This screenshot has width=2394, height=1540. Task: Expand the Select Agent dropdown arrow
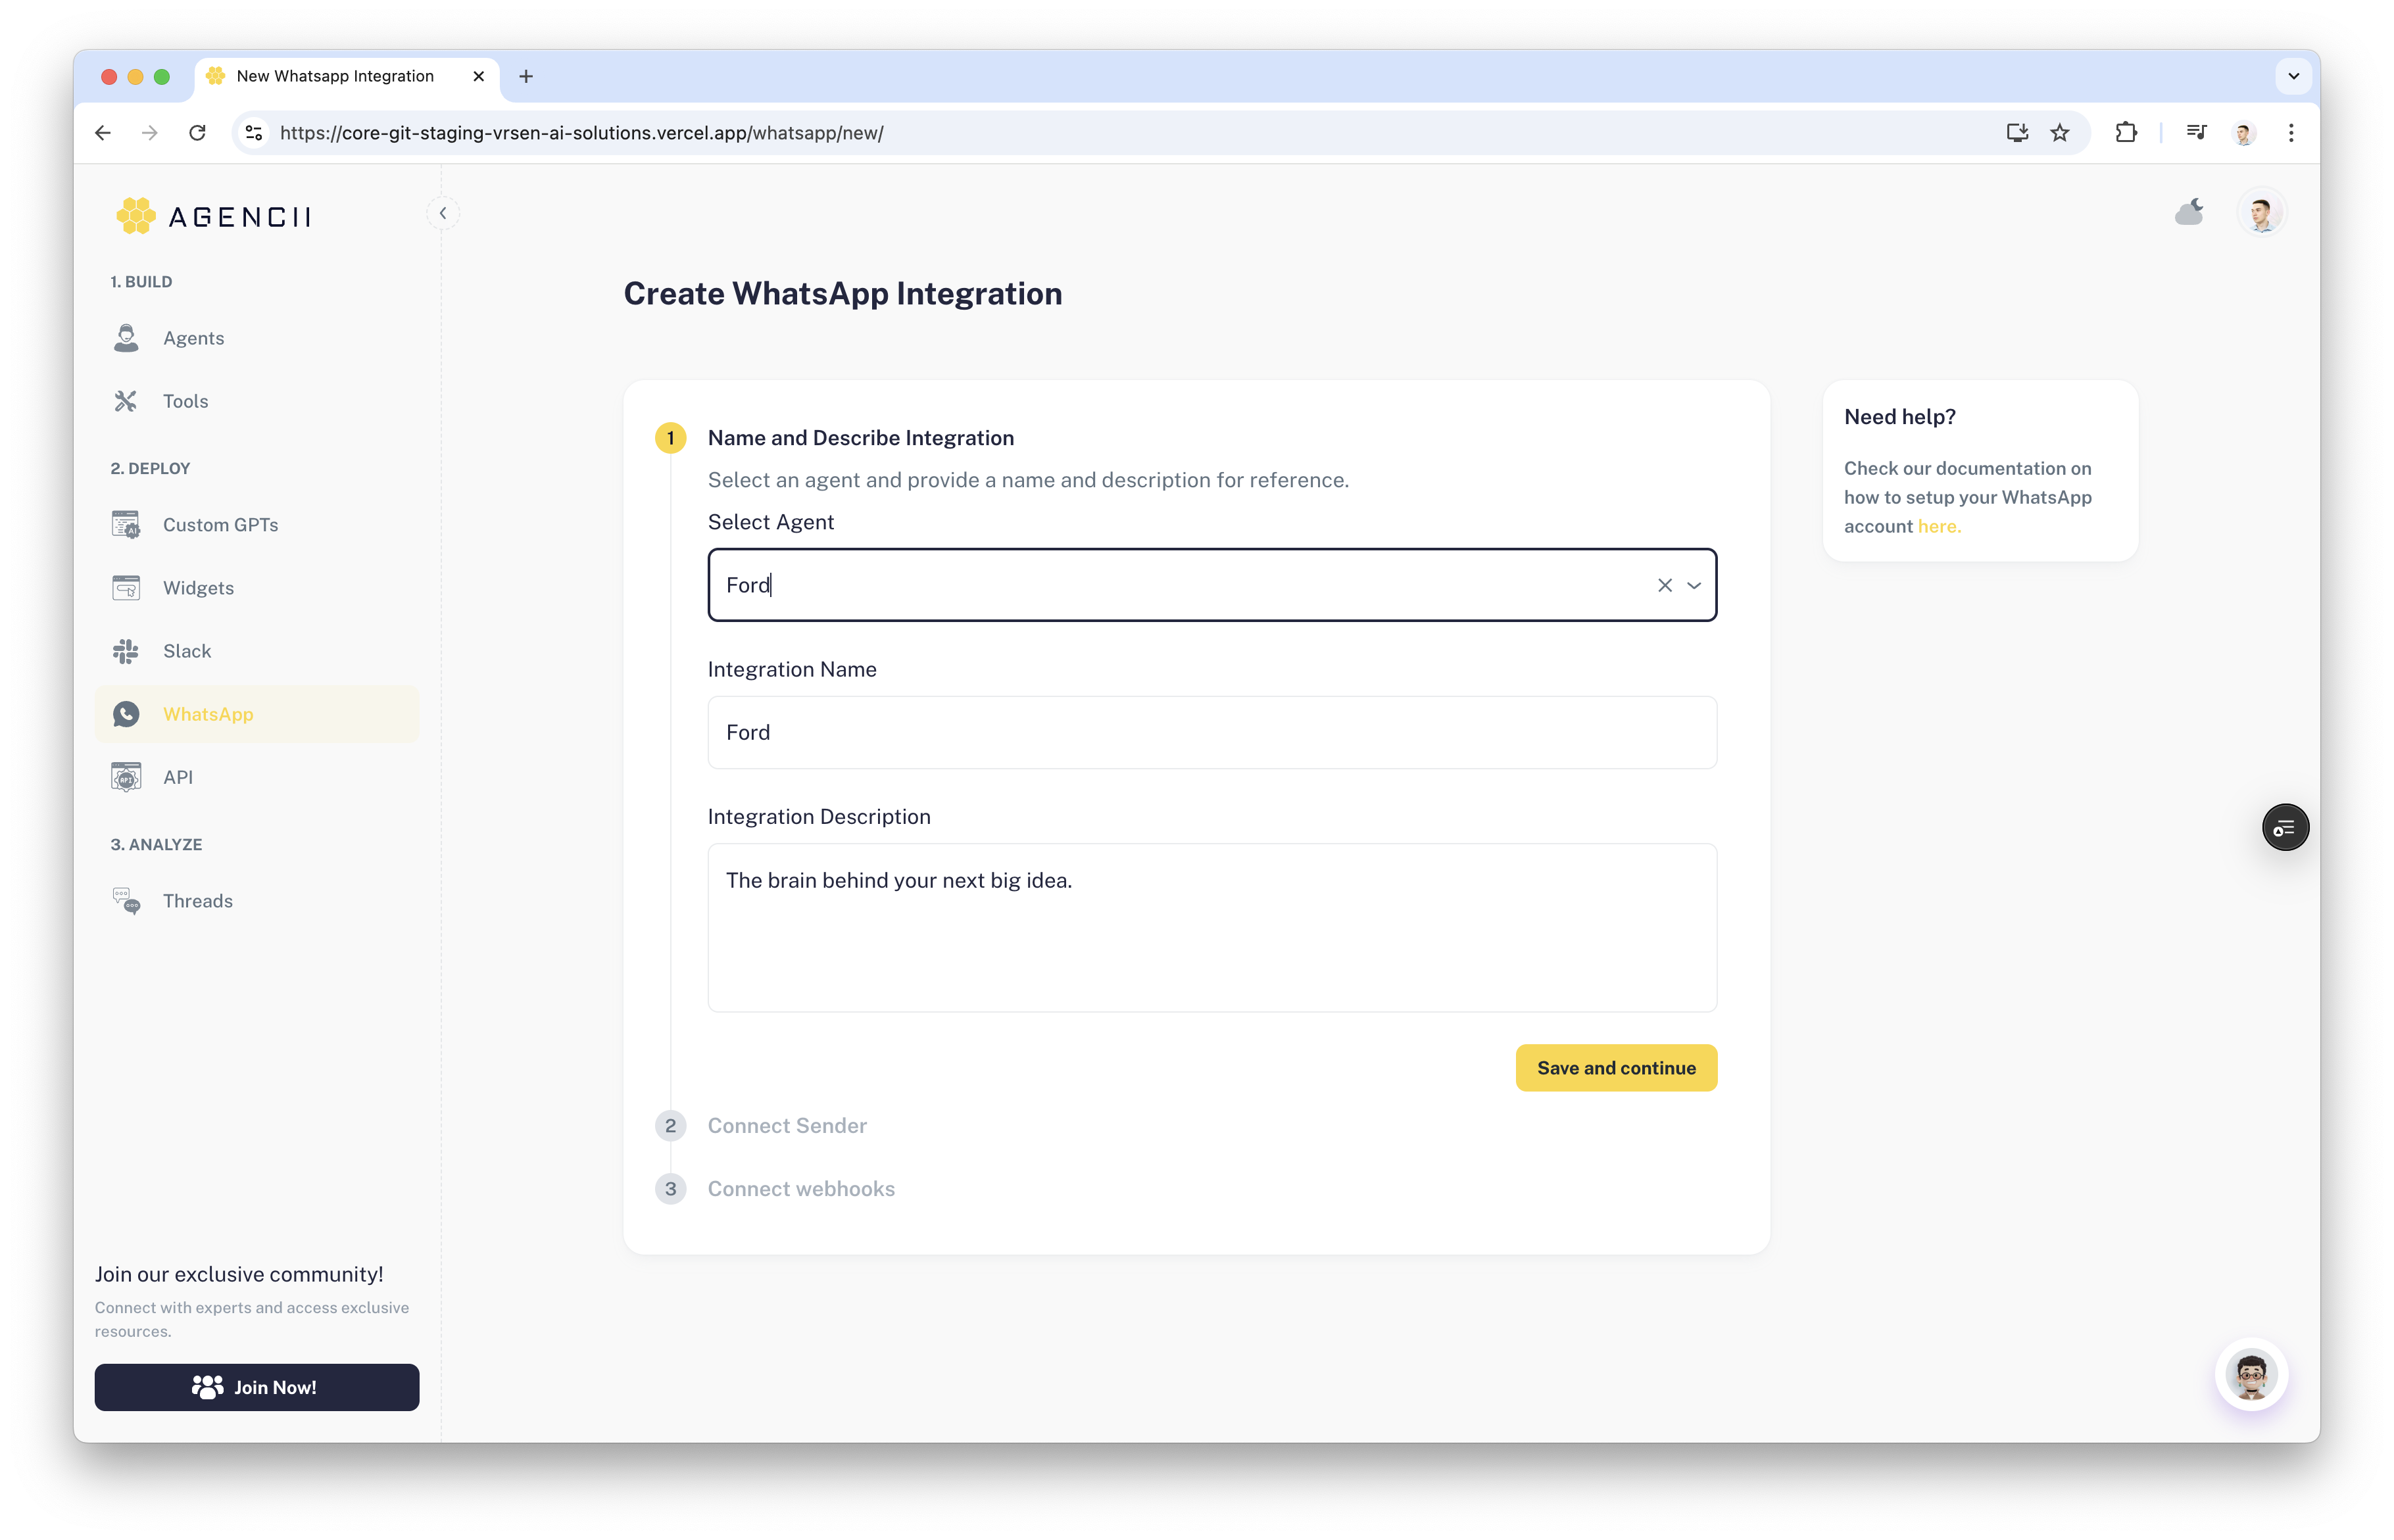coord(1694,585)
